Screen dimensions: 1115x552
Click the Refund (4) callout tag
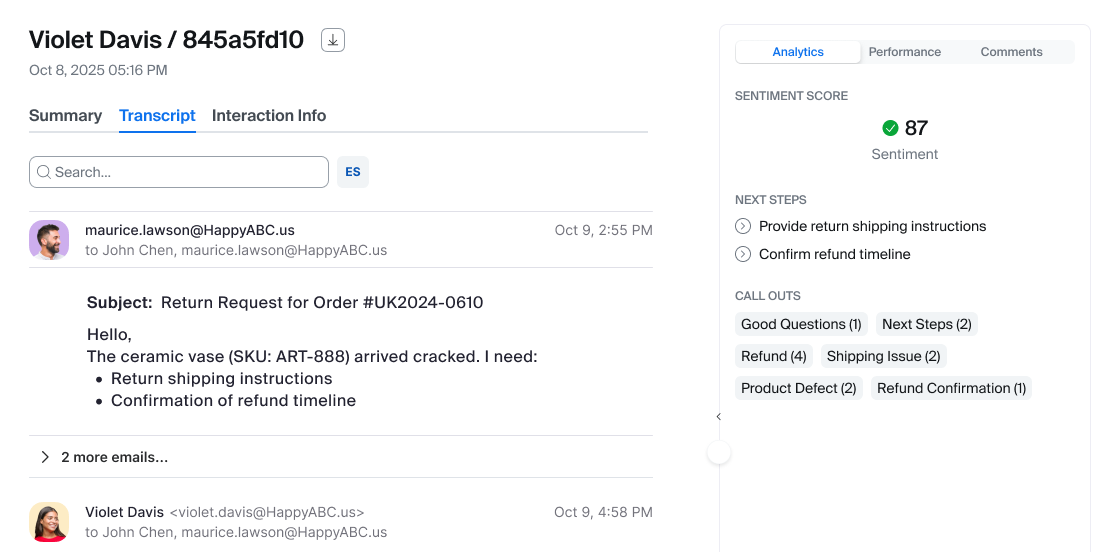(773, 356)
